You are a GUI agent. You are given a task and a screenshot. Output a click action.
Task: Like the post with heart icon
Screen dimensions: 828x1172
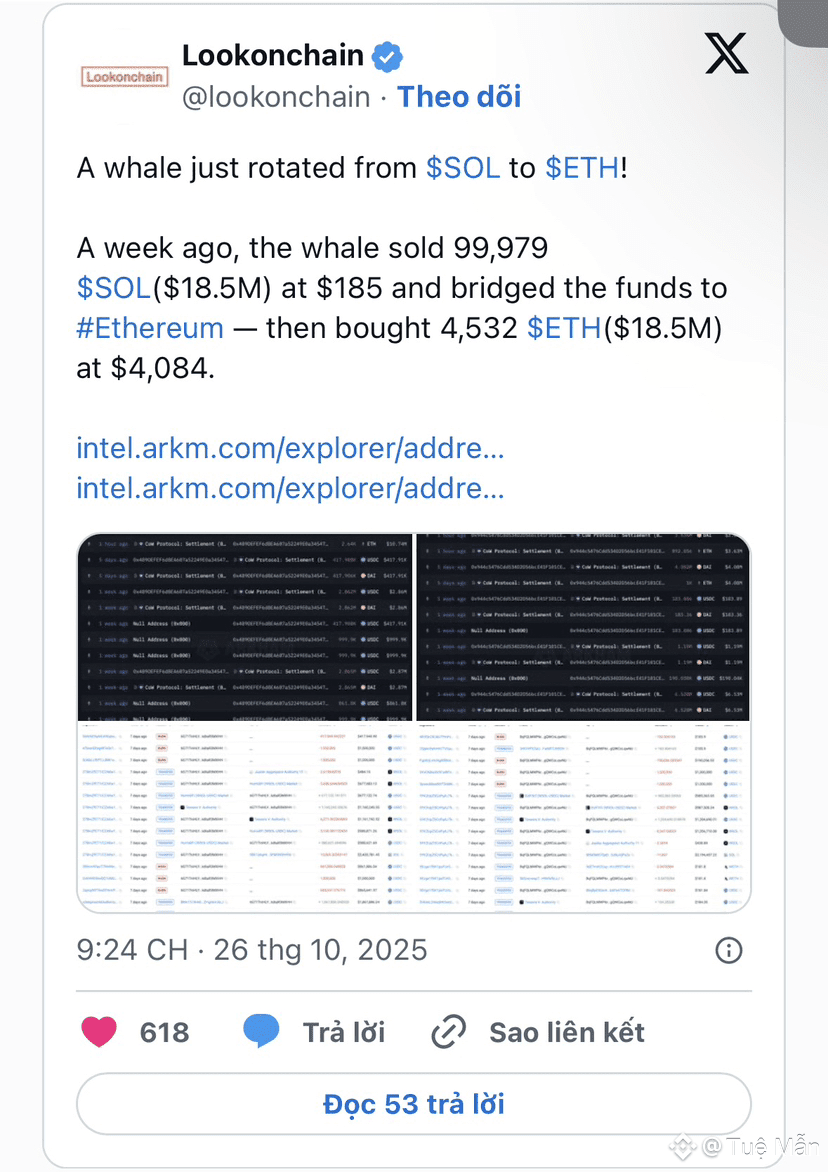pos(99,1031)
